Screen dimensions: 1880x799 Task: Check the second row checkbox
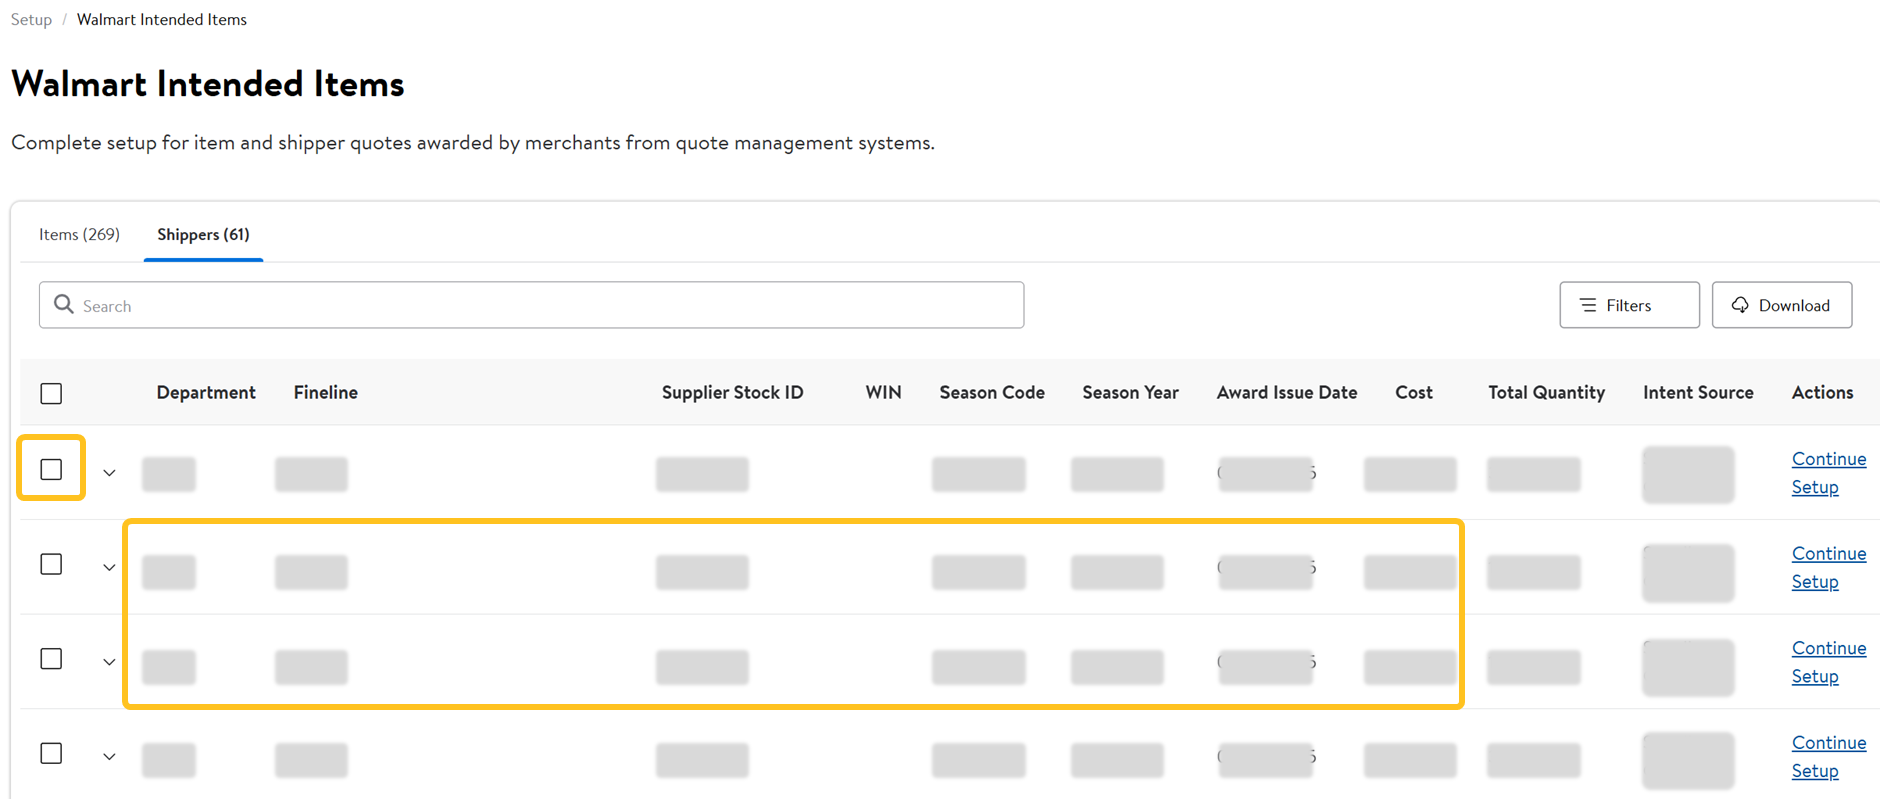click(x=51, y=564)
